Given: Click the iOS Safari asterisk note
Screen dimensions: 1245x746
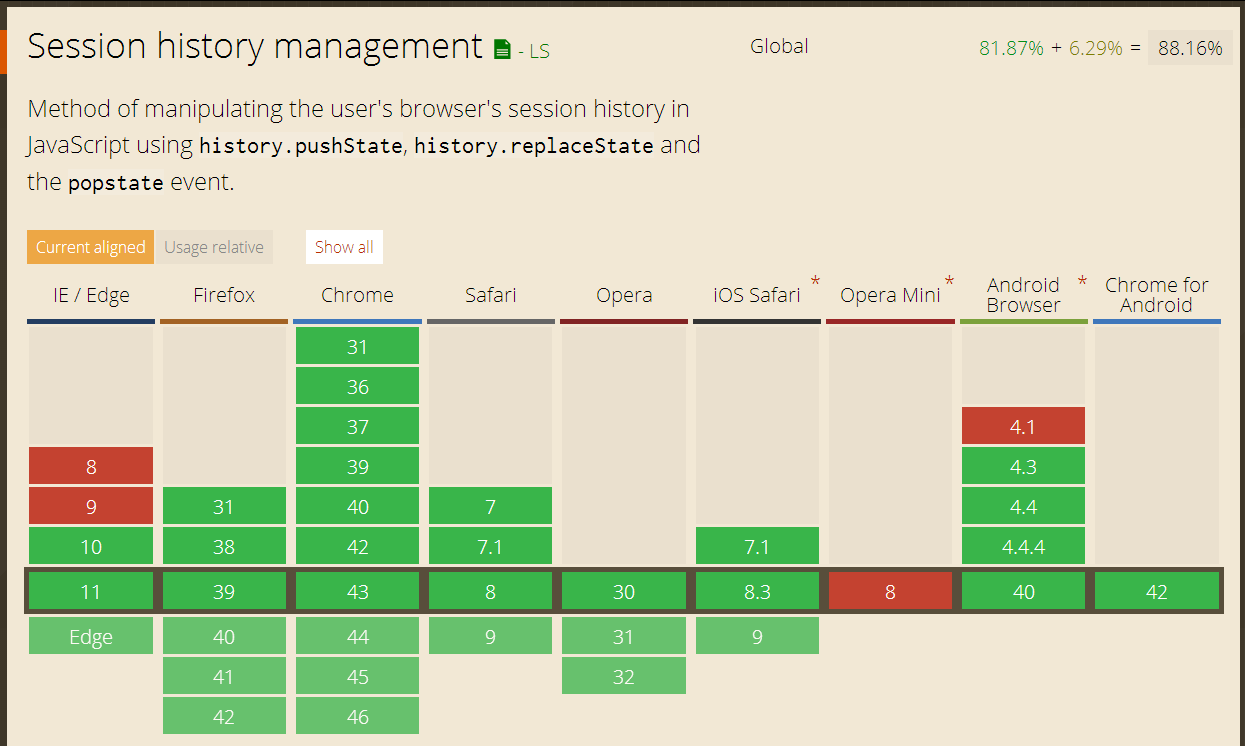Looking at the screenshot, I should (x=816, y=282).
